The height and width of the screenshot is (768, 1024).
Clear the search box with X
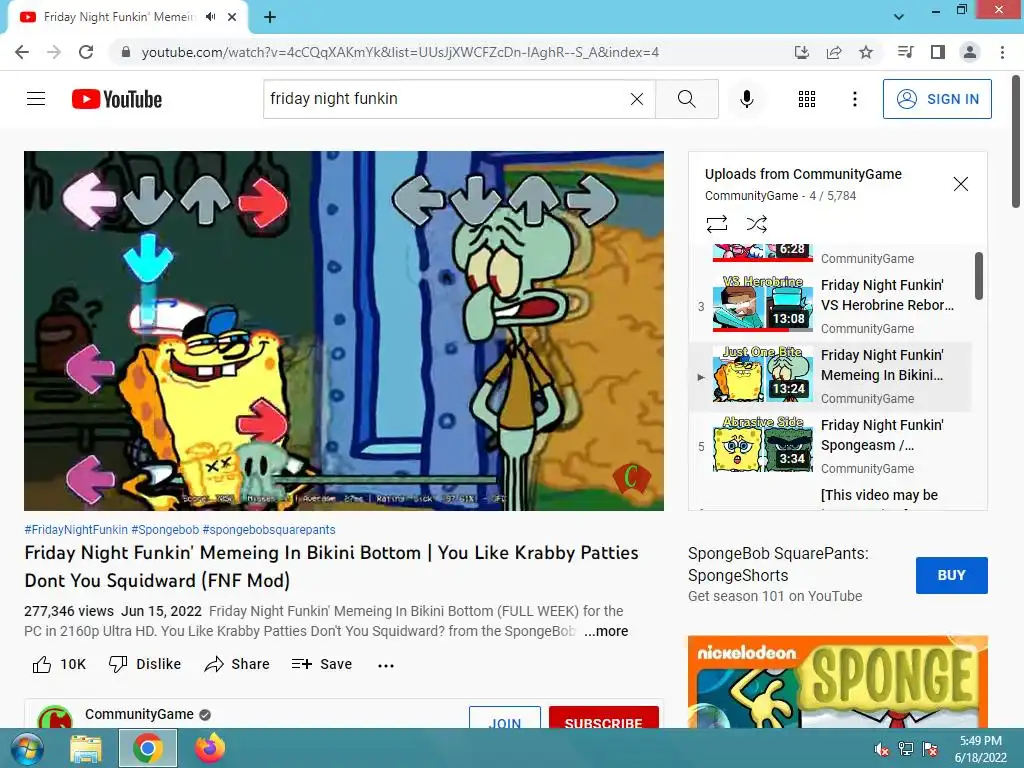pyautogui.click(x=637, y=99)
